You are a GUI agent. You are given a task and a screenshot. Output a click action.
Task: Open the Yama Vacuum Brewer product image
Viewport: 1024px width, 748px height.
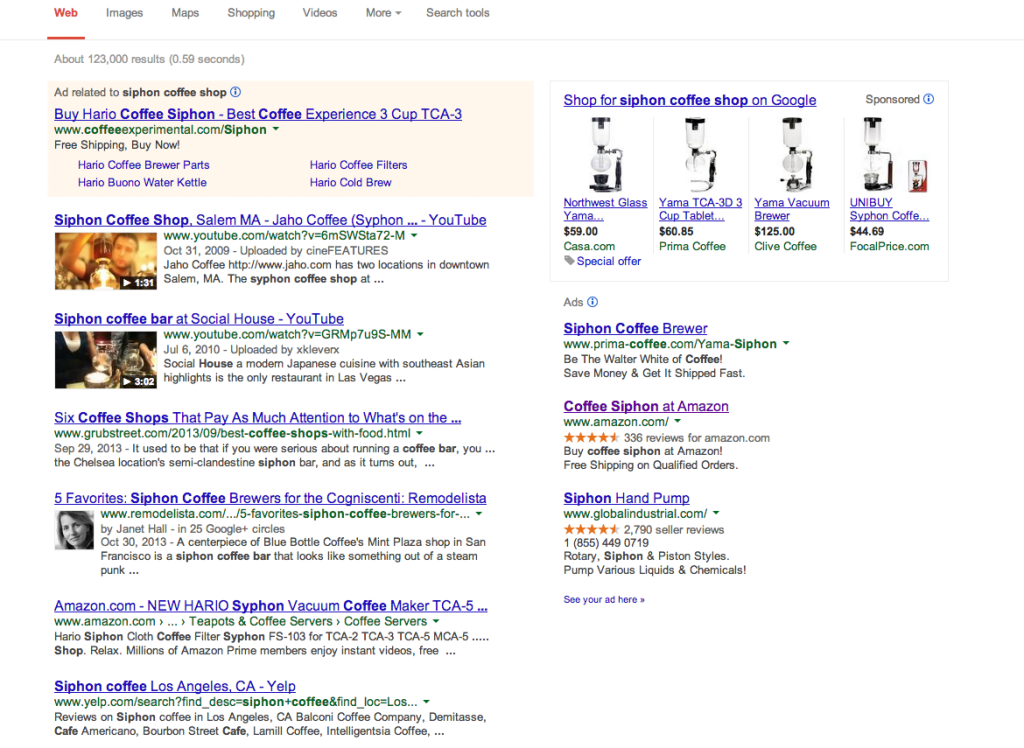(x=795, y=155)
